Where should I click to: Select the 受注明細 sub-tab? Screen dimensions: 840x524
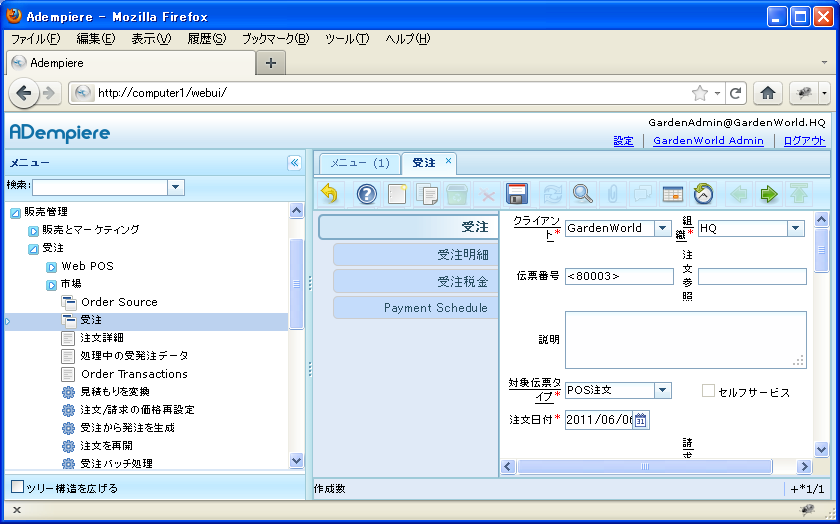pos(416,255)
